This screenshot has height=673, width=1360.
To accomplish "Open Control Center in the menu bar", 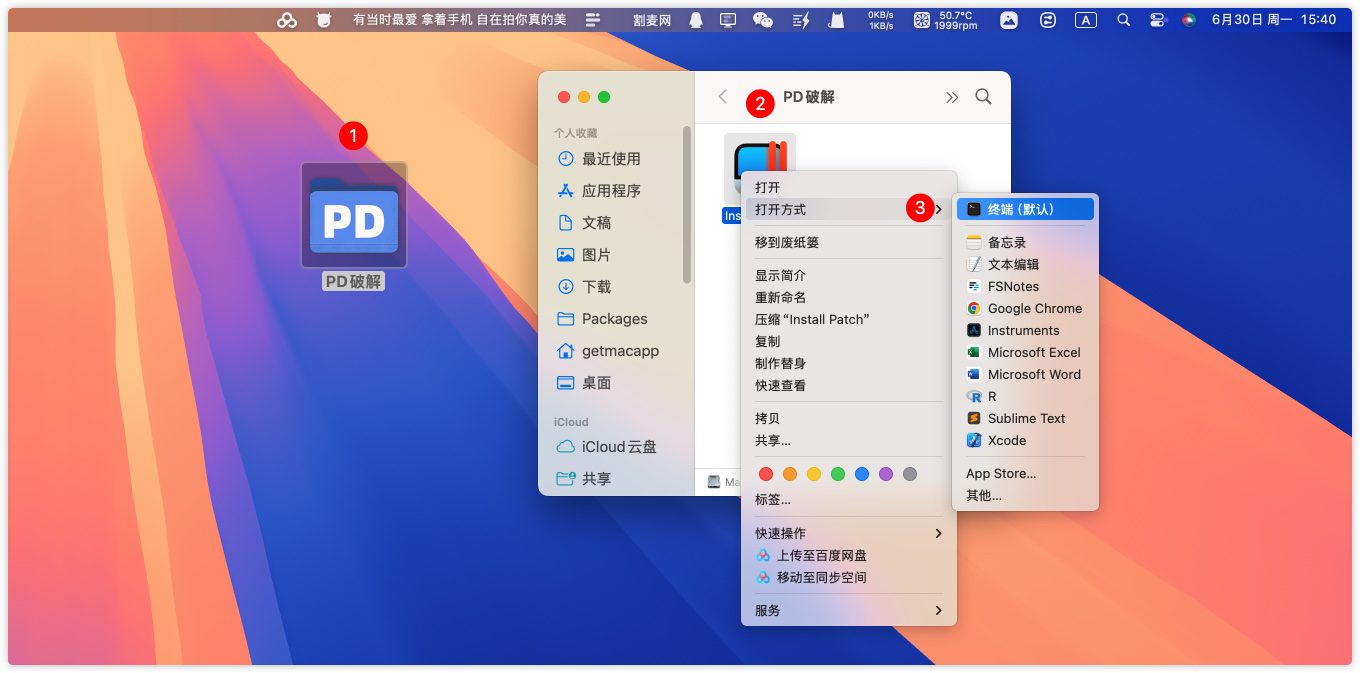I will 1157,20.
